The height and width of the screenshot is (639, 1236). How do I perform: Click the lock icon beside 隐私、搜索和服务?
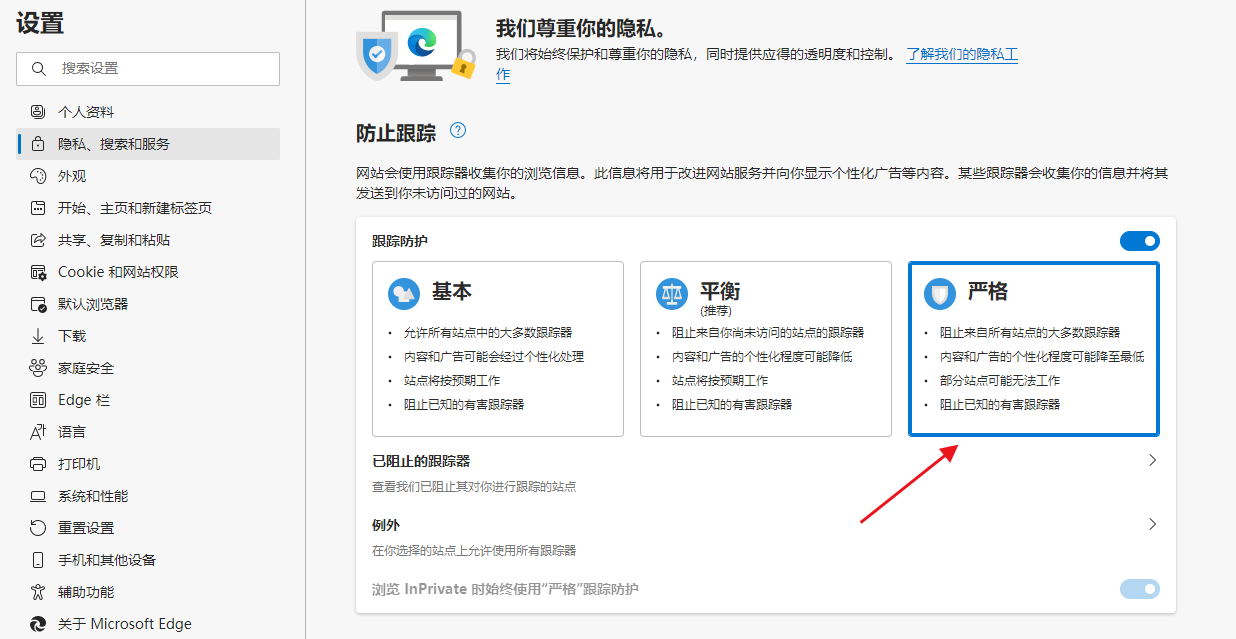pos(38,144)
